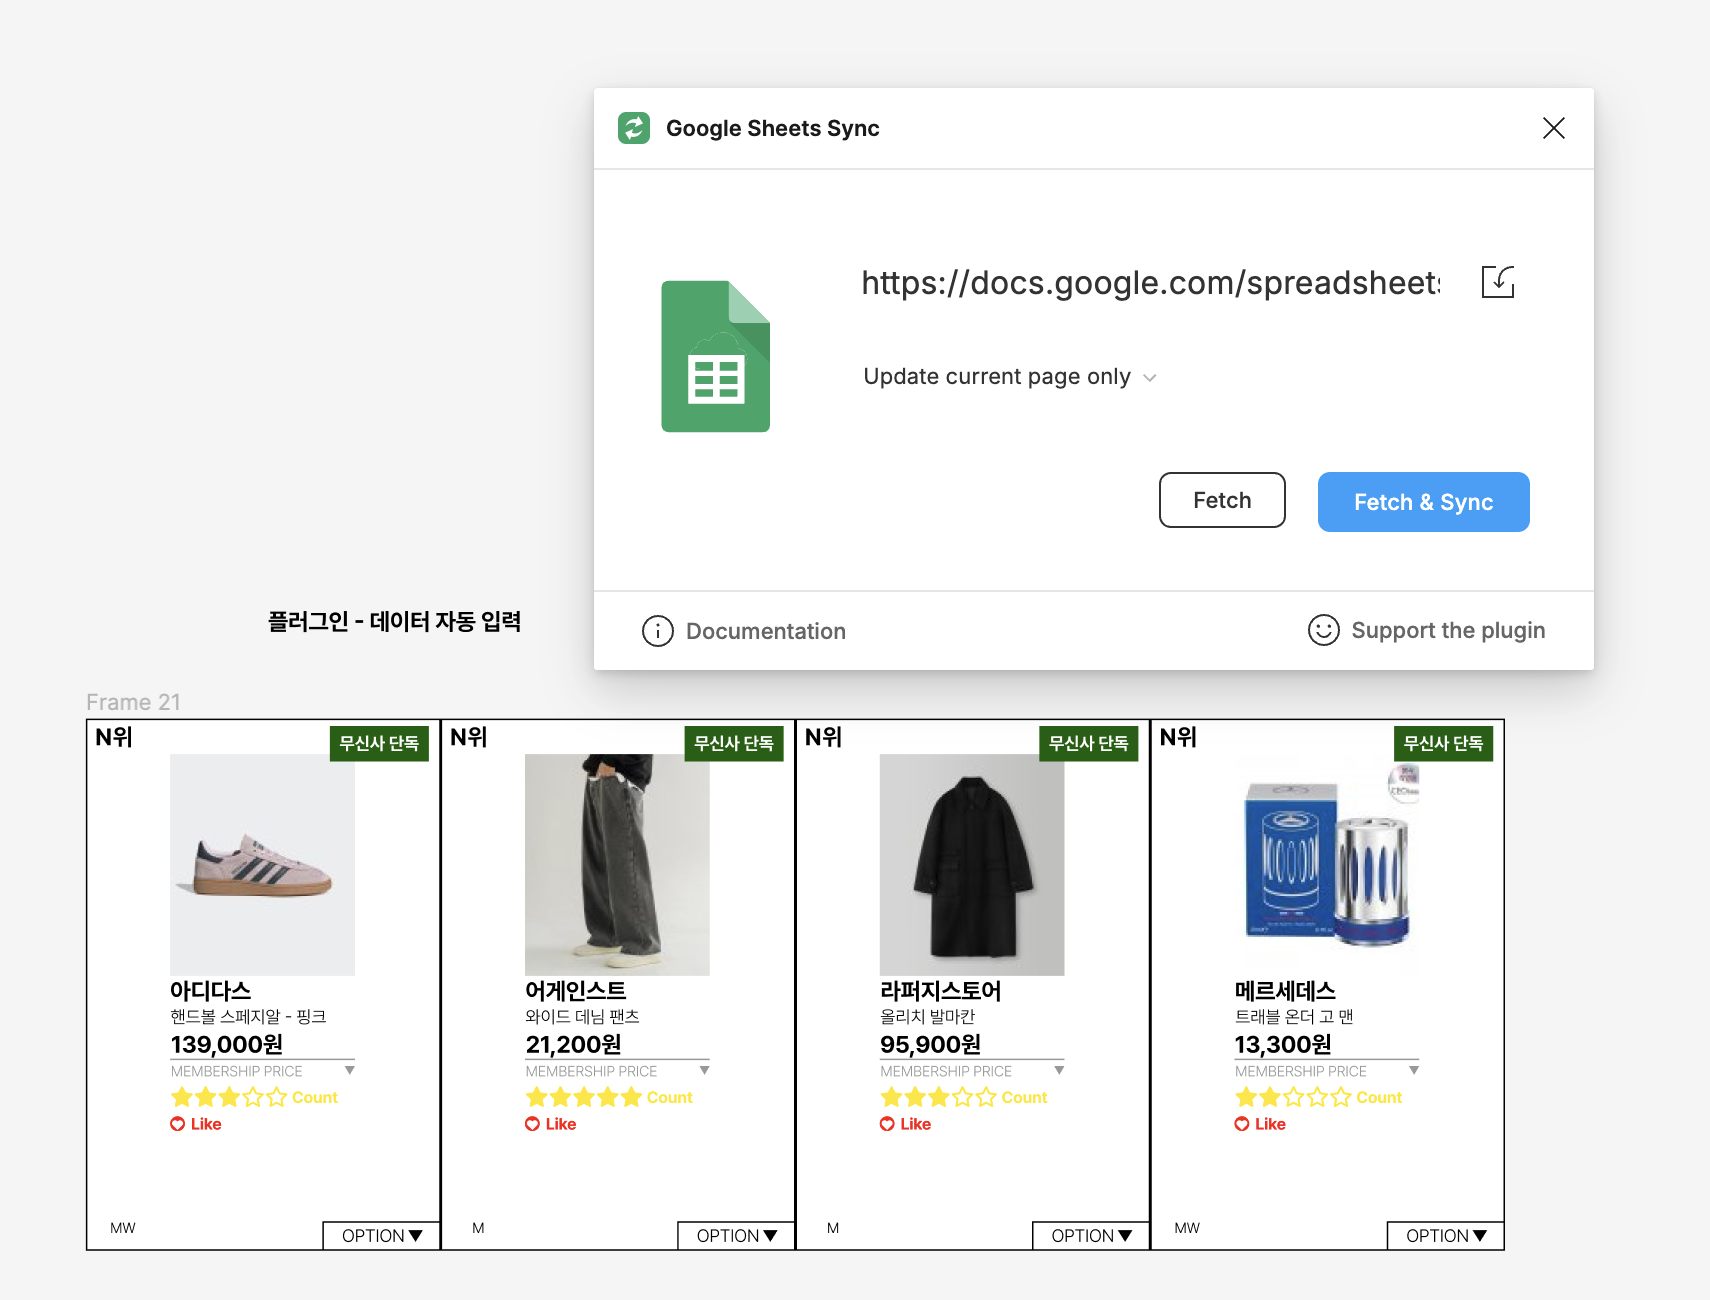Click the star rating on the 아디다스 card
Screen dimensions: 1710x1300
pyautogui.click(x=229, y=1097)
